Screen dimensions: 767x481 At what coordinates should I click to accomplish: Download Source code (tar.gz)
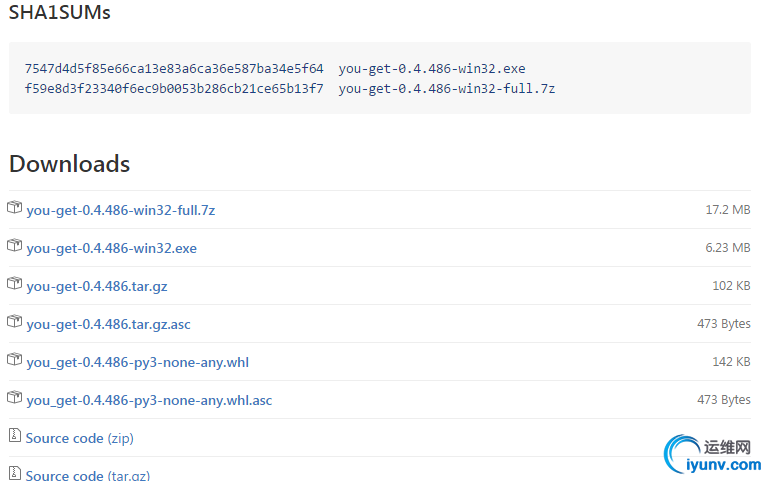click(87, 475)
